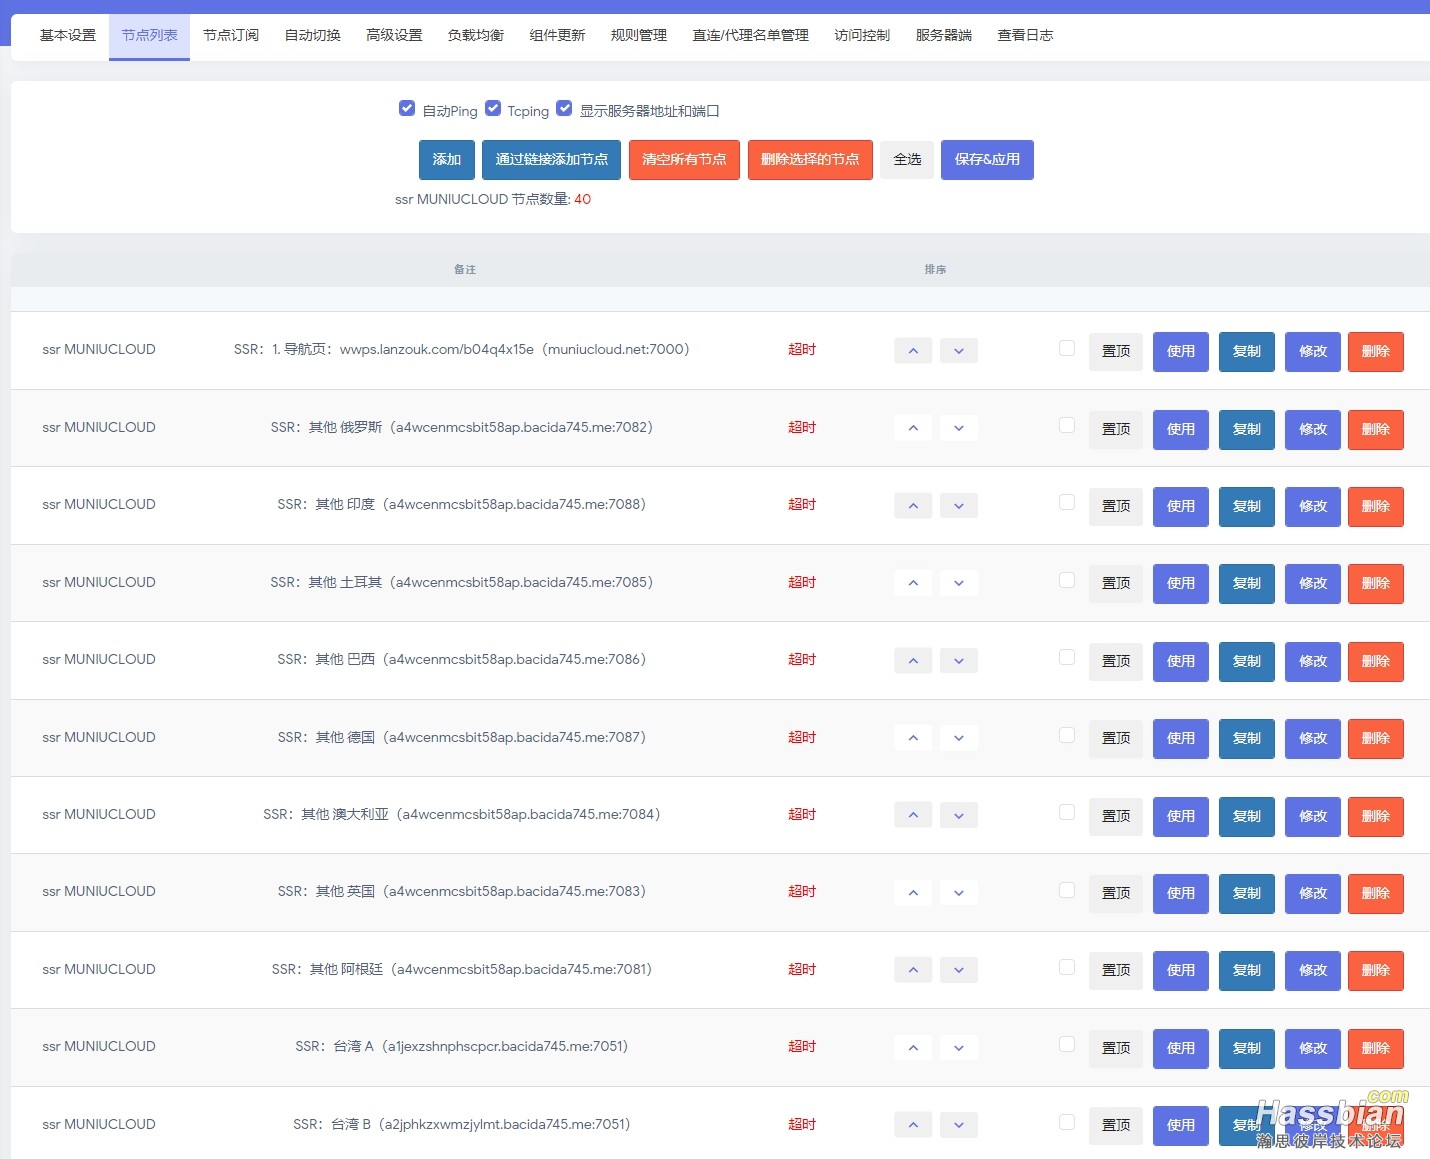The height and width of the screenshot is (1159, 1430).
Task: Open the 规则管理 tab
Action: pyautogui.click(x=639, y=36)
